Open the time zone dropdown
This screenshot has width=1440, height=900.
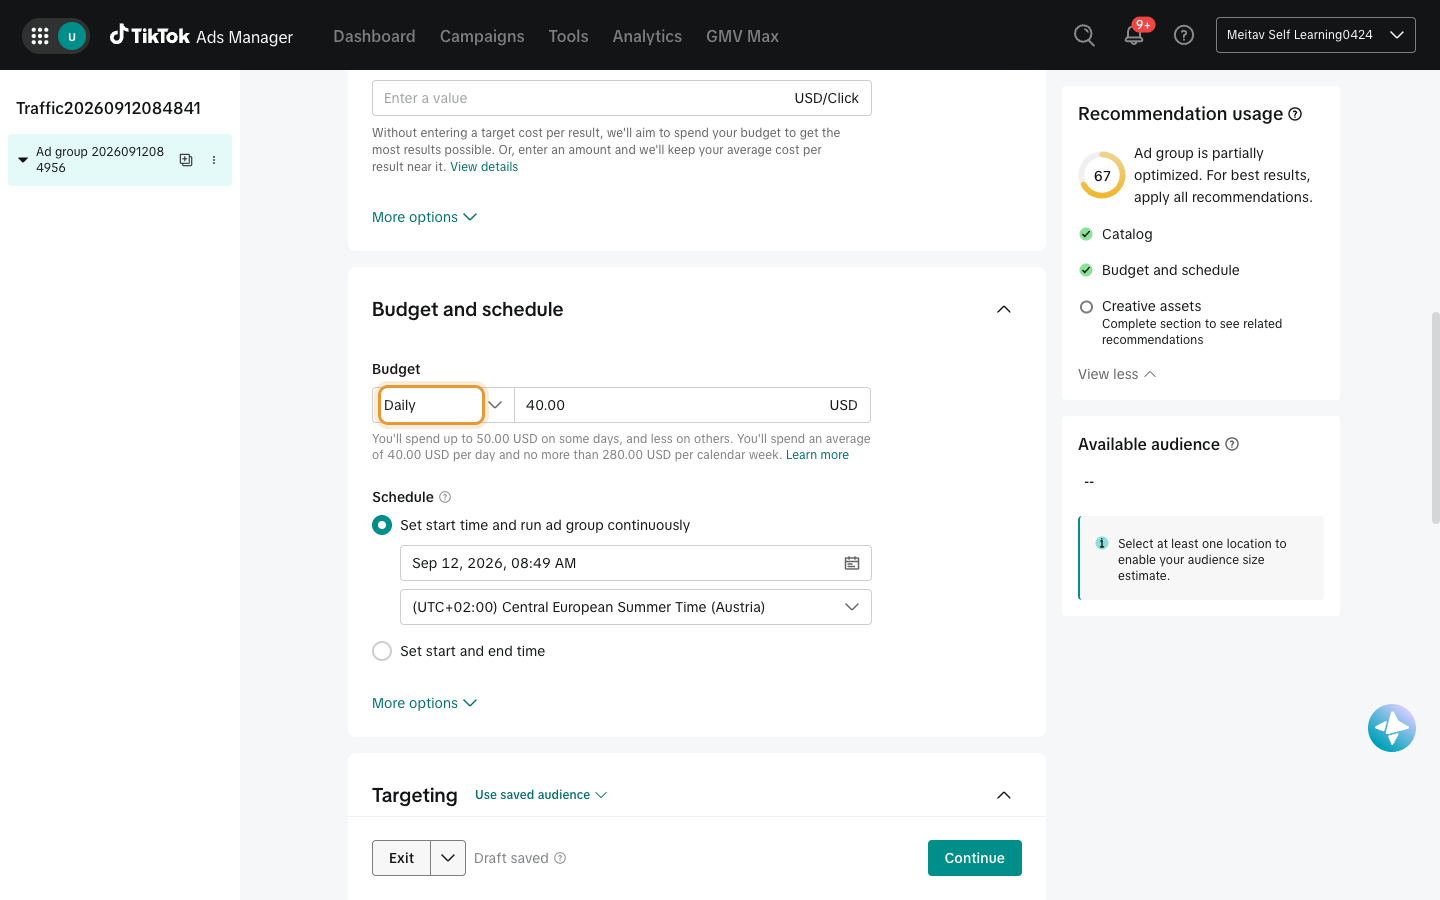pyautogui.click(x=636, y=607)
